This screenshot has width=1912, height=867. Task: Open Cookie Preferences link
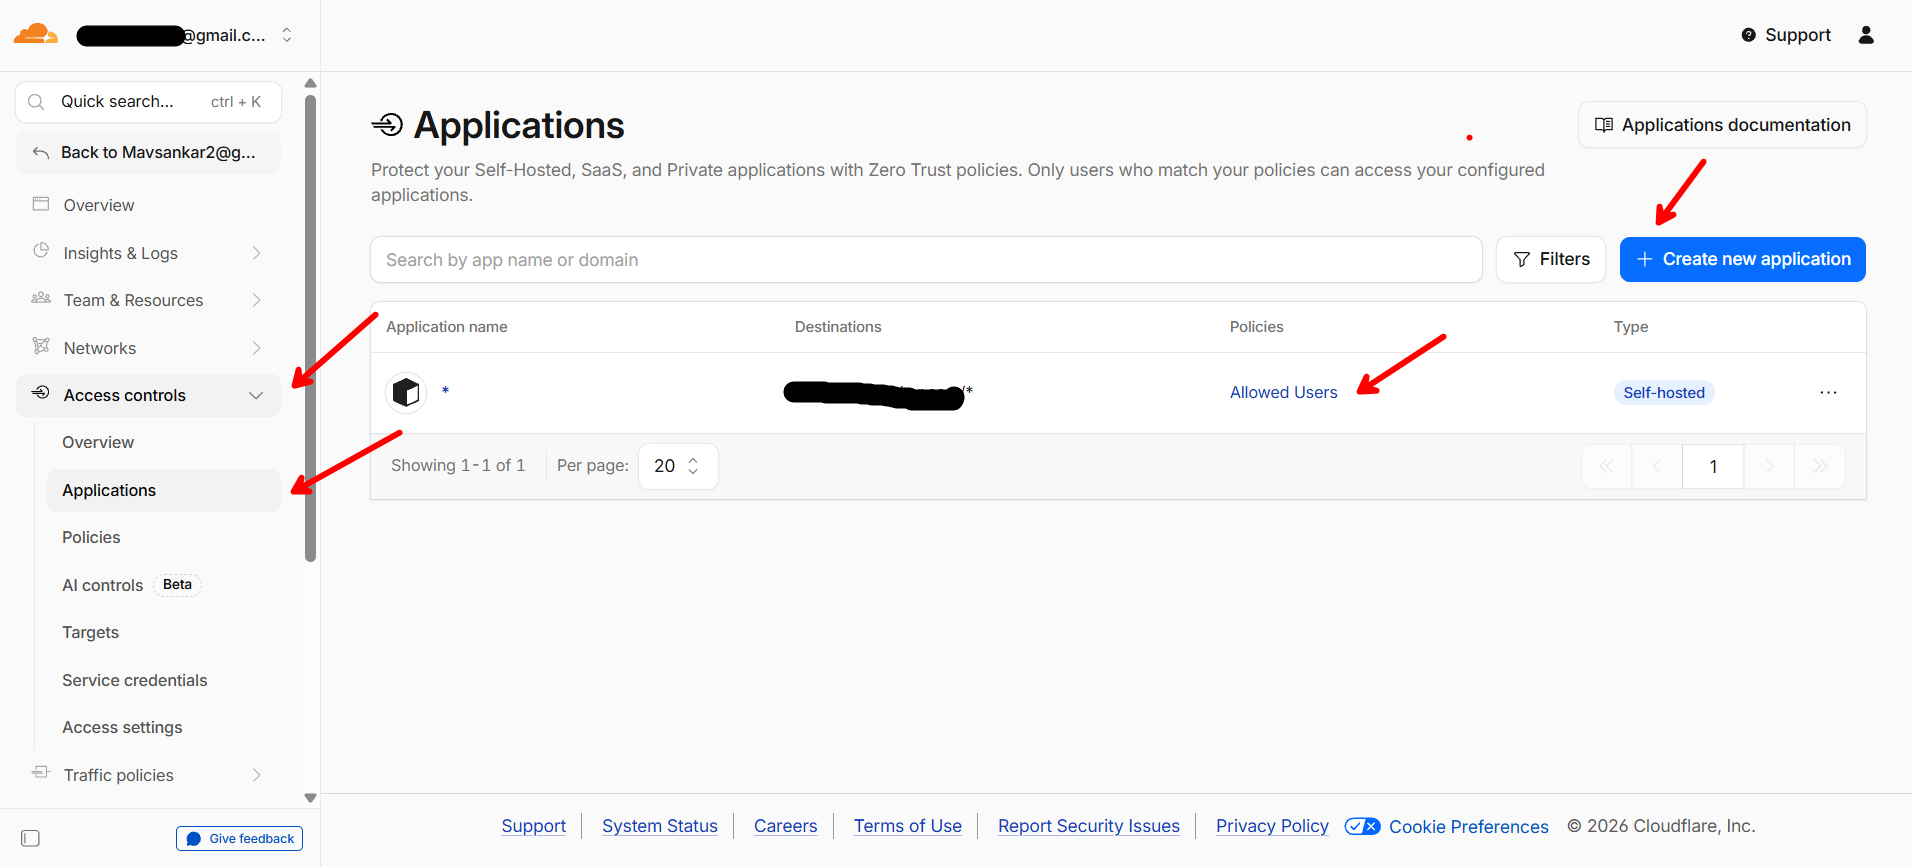pos(1468,827)
